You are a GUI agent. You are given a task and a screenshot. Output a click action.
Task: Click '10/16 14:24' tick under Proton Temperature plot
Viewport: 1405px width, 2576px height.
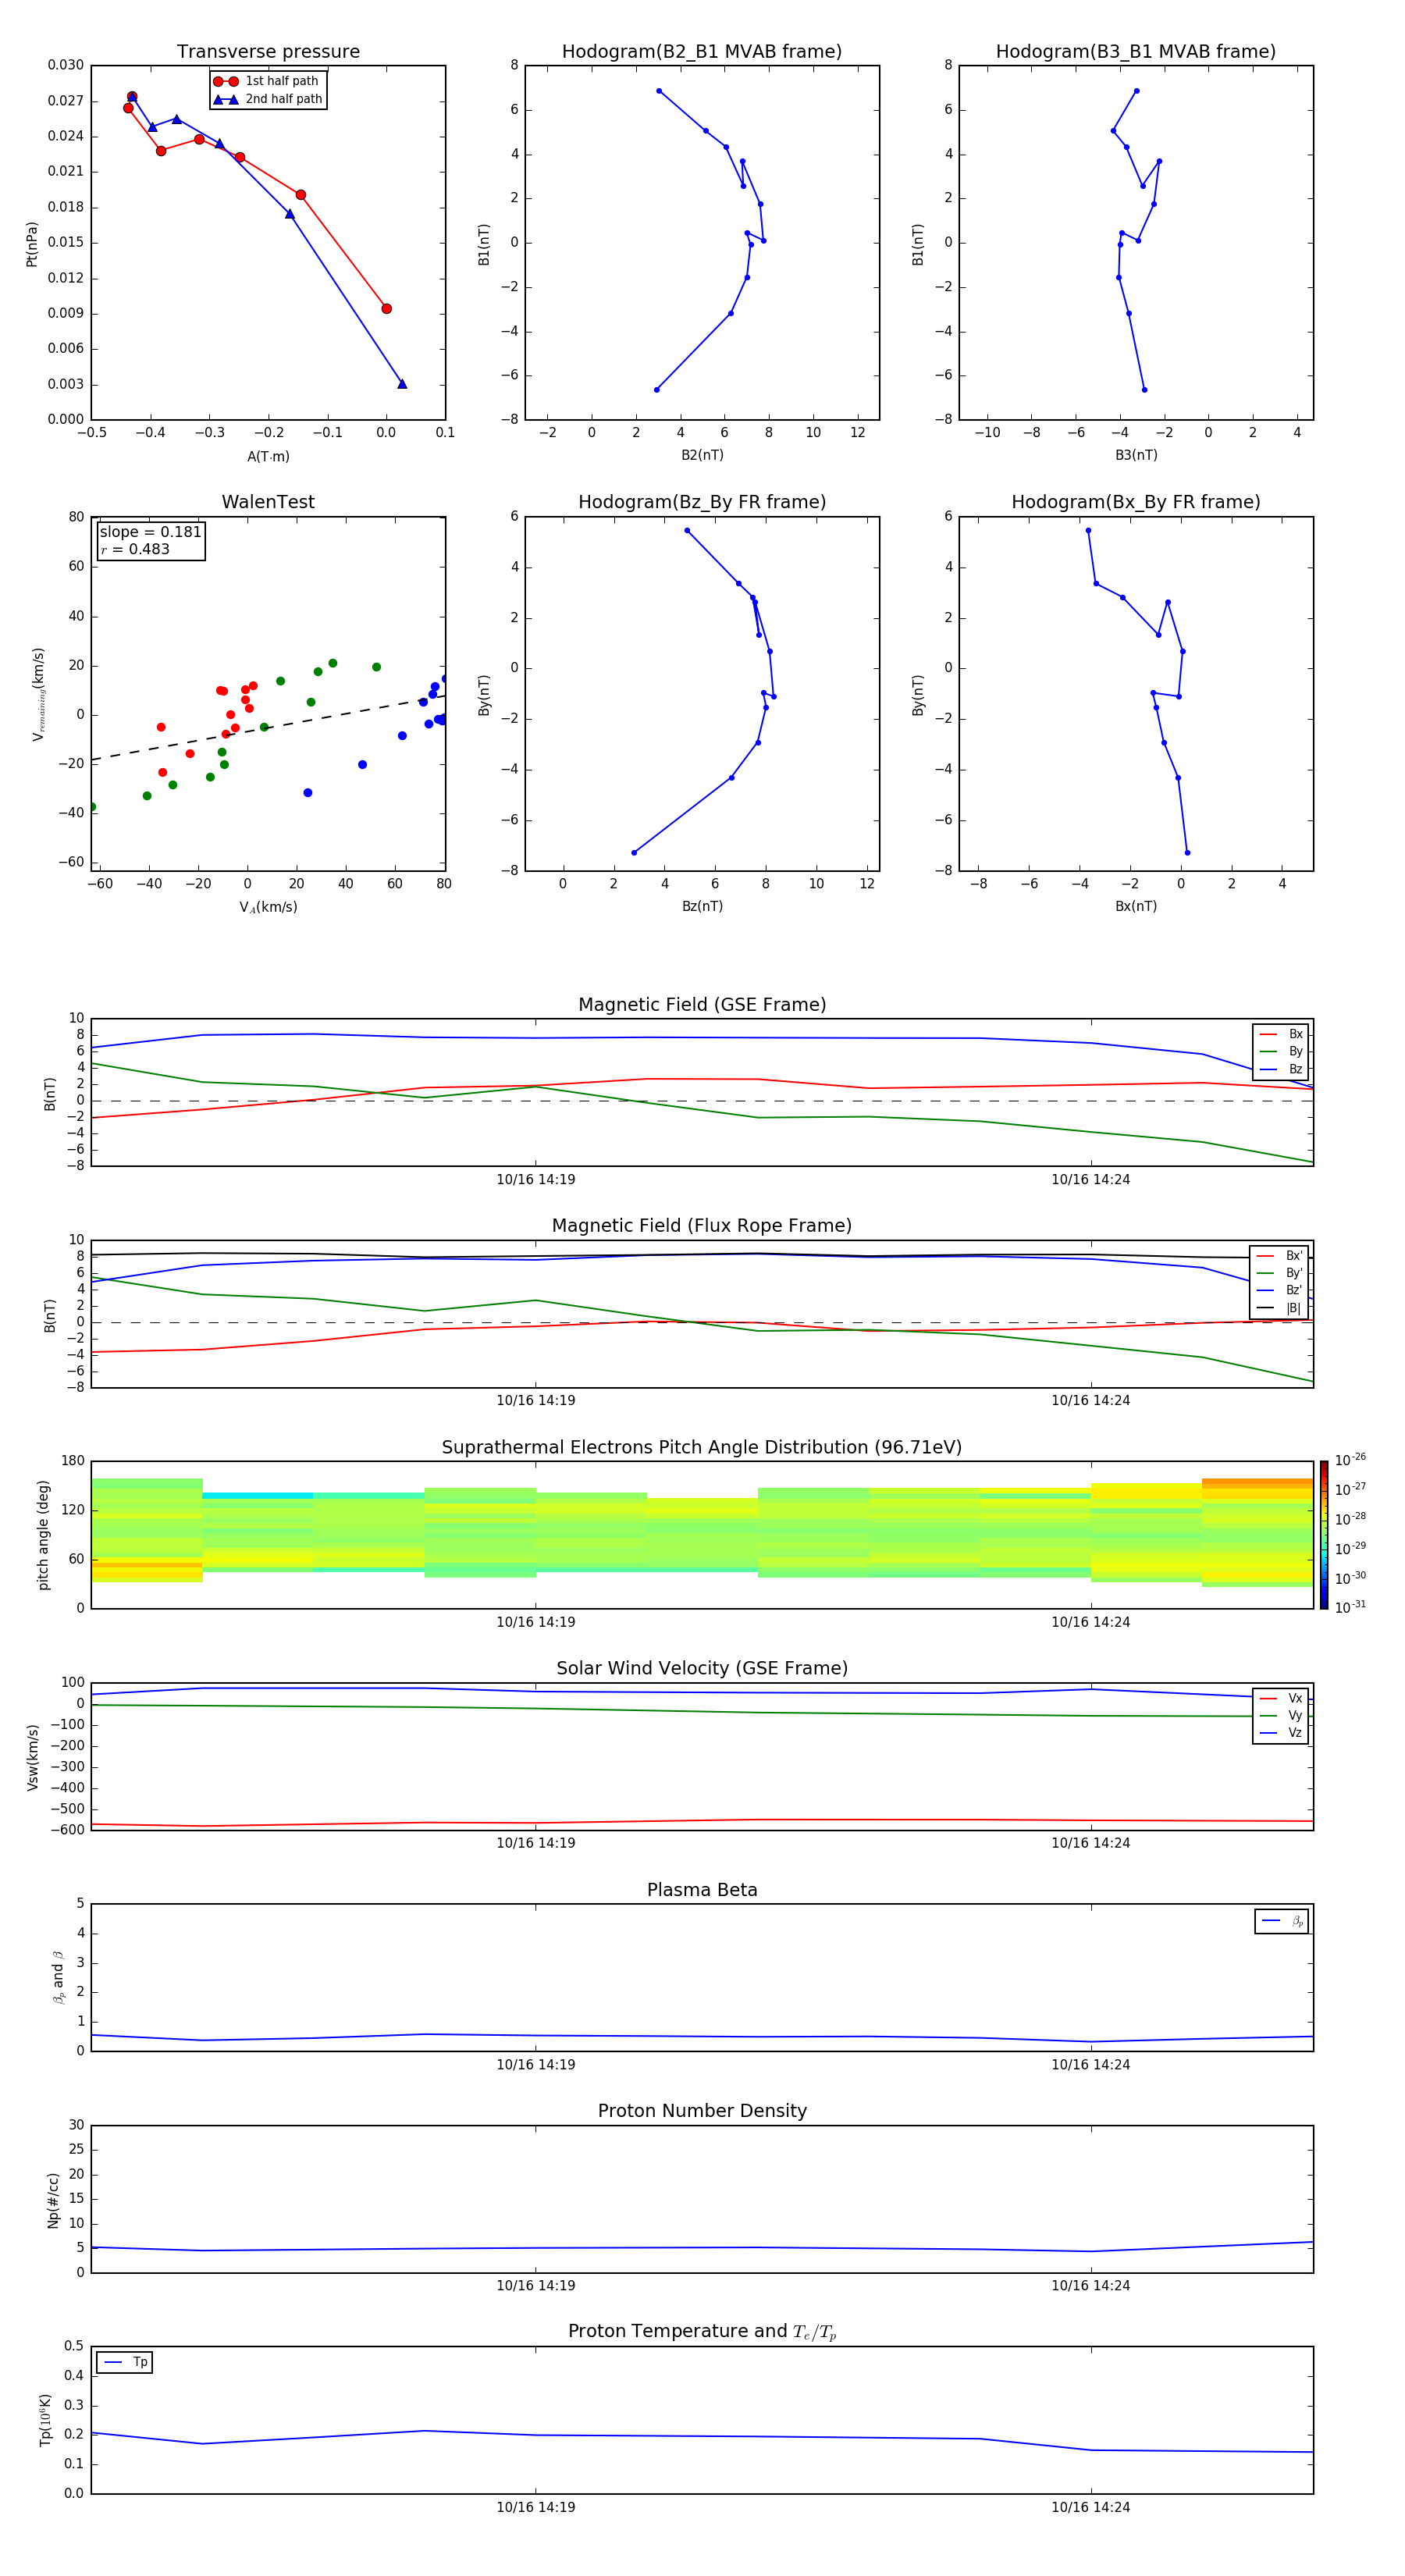coord(1091,2507)
